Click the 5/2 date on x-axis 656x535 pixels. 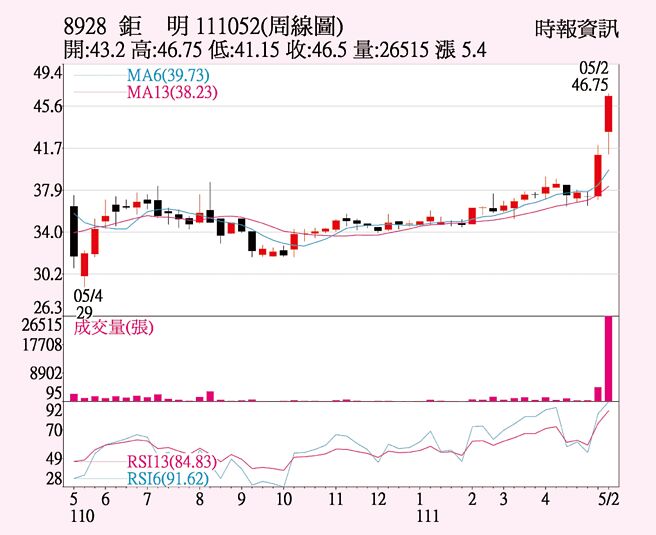click(608, 499)
